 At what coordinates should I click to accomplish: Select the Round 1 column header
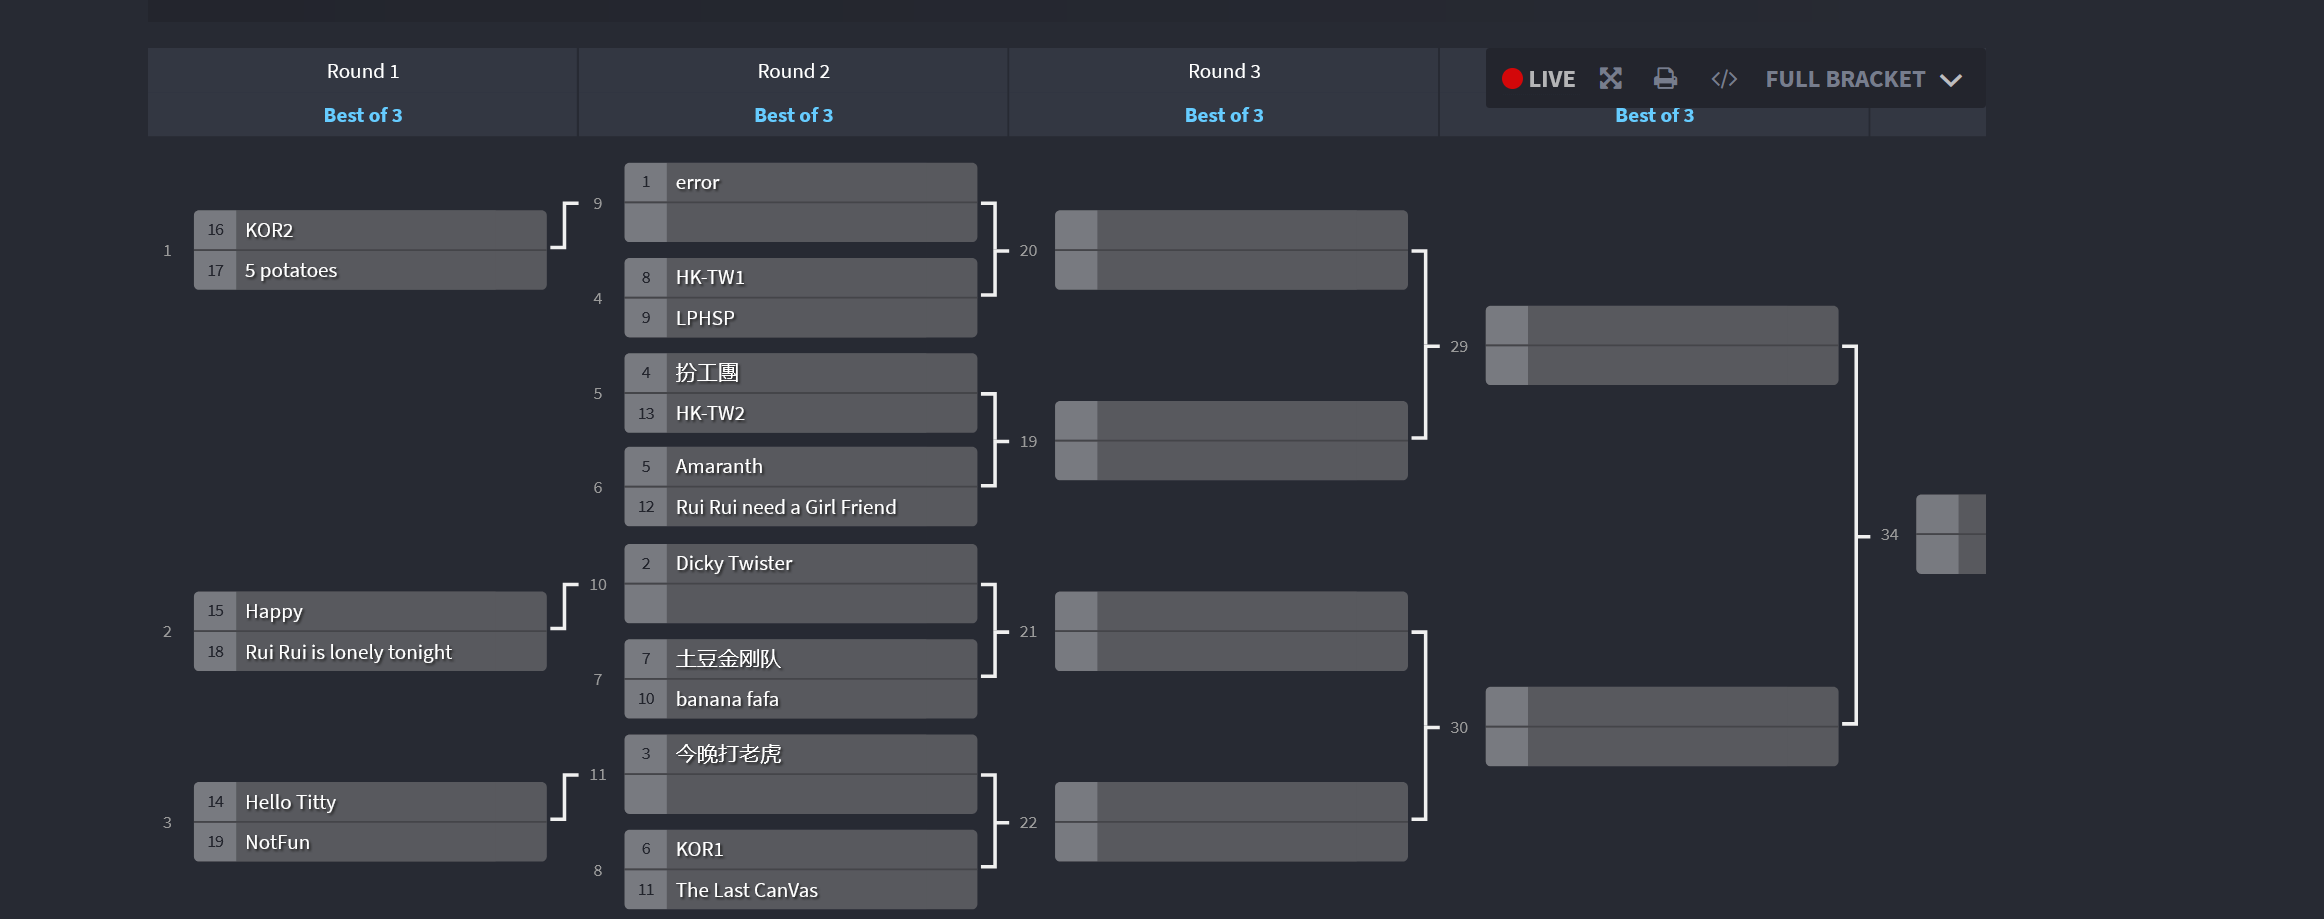coord(363,71)
